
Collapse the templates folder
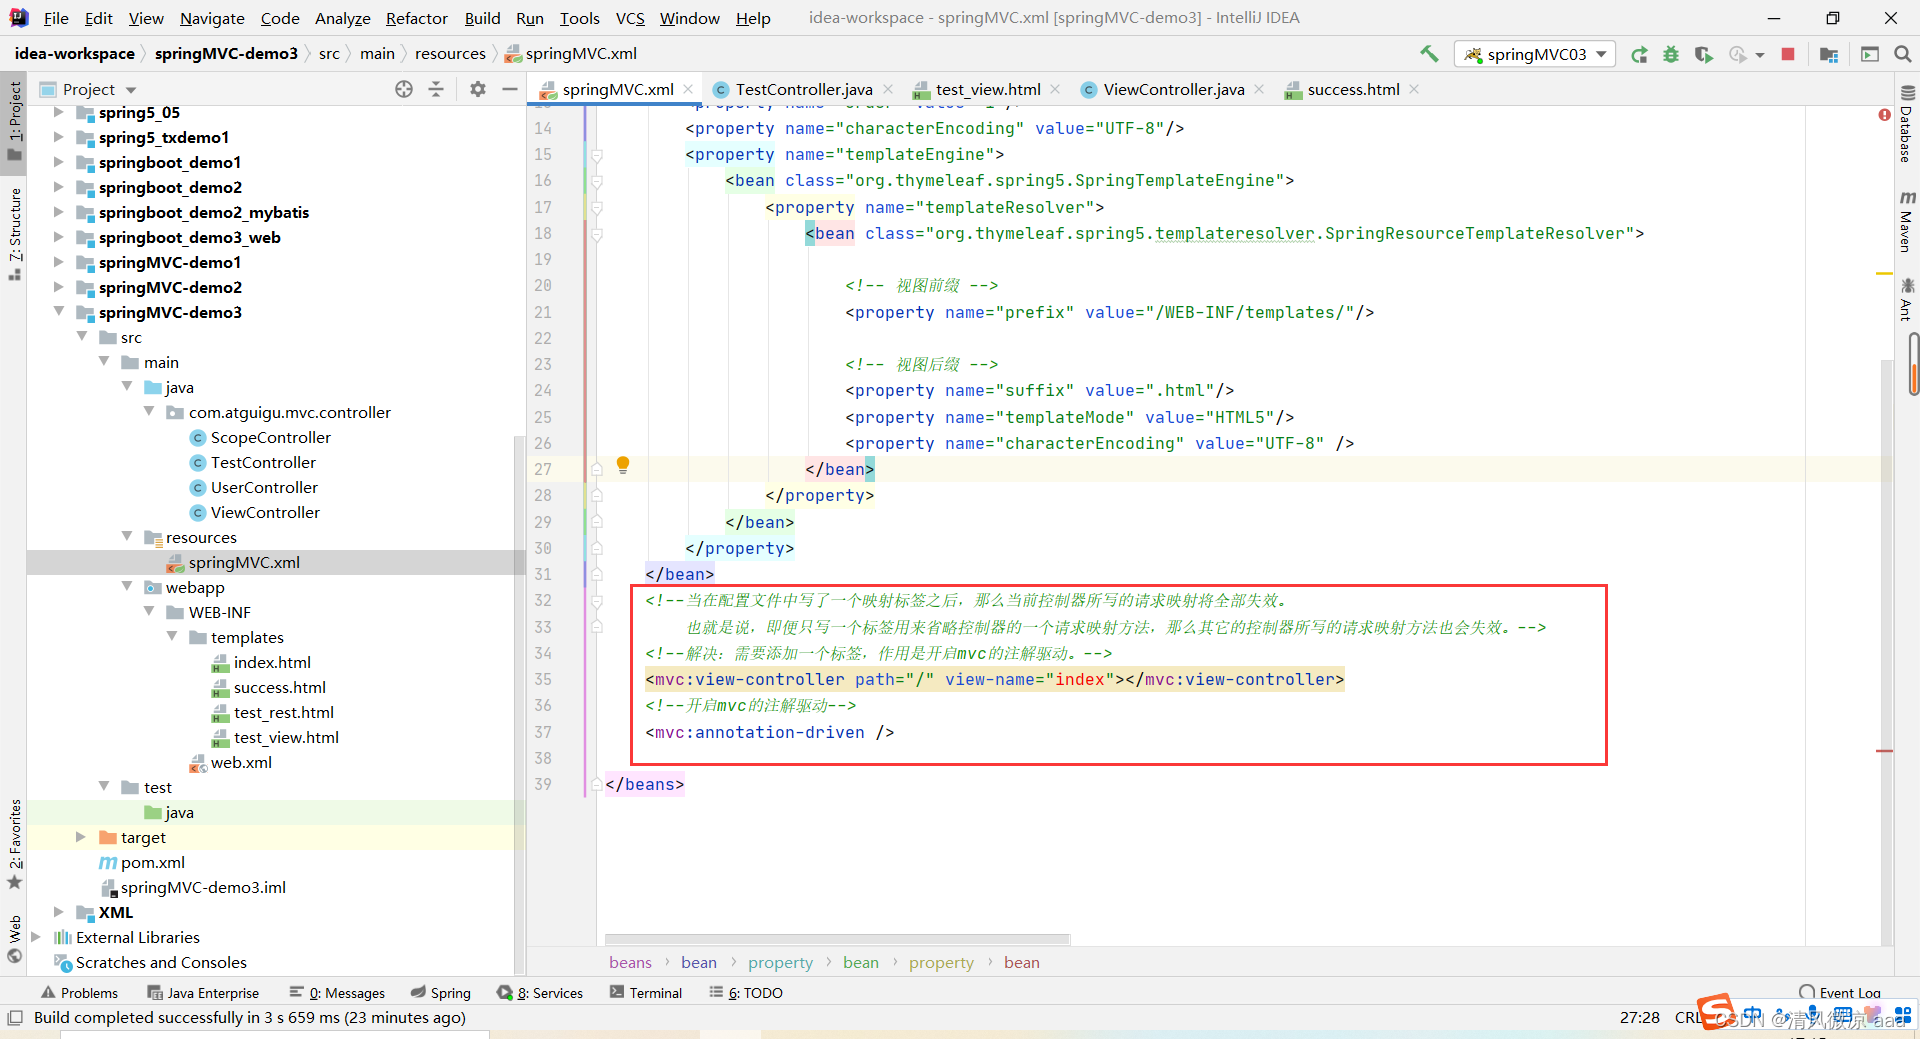click(x=172, y=637)
